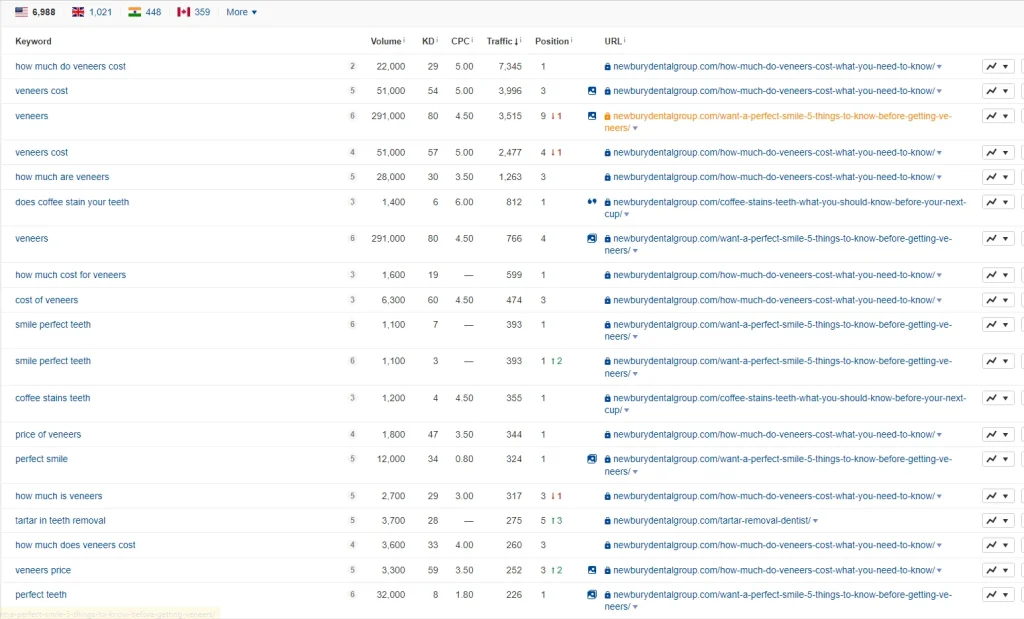Expand URL caret in 'coffee stains teeth' row
This screenshot has height=619, width=1024.
[x=626, y=411]
